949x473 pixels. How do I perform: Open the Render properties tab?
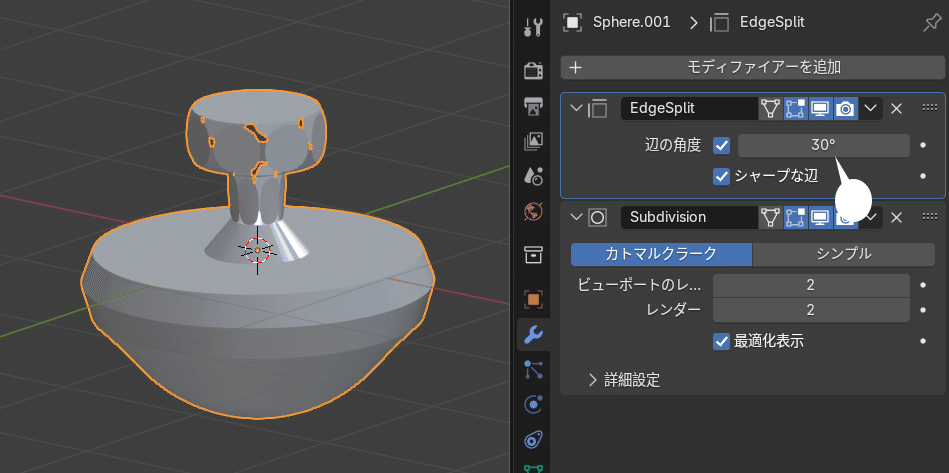533,70
